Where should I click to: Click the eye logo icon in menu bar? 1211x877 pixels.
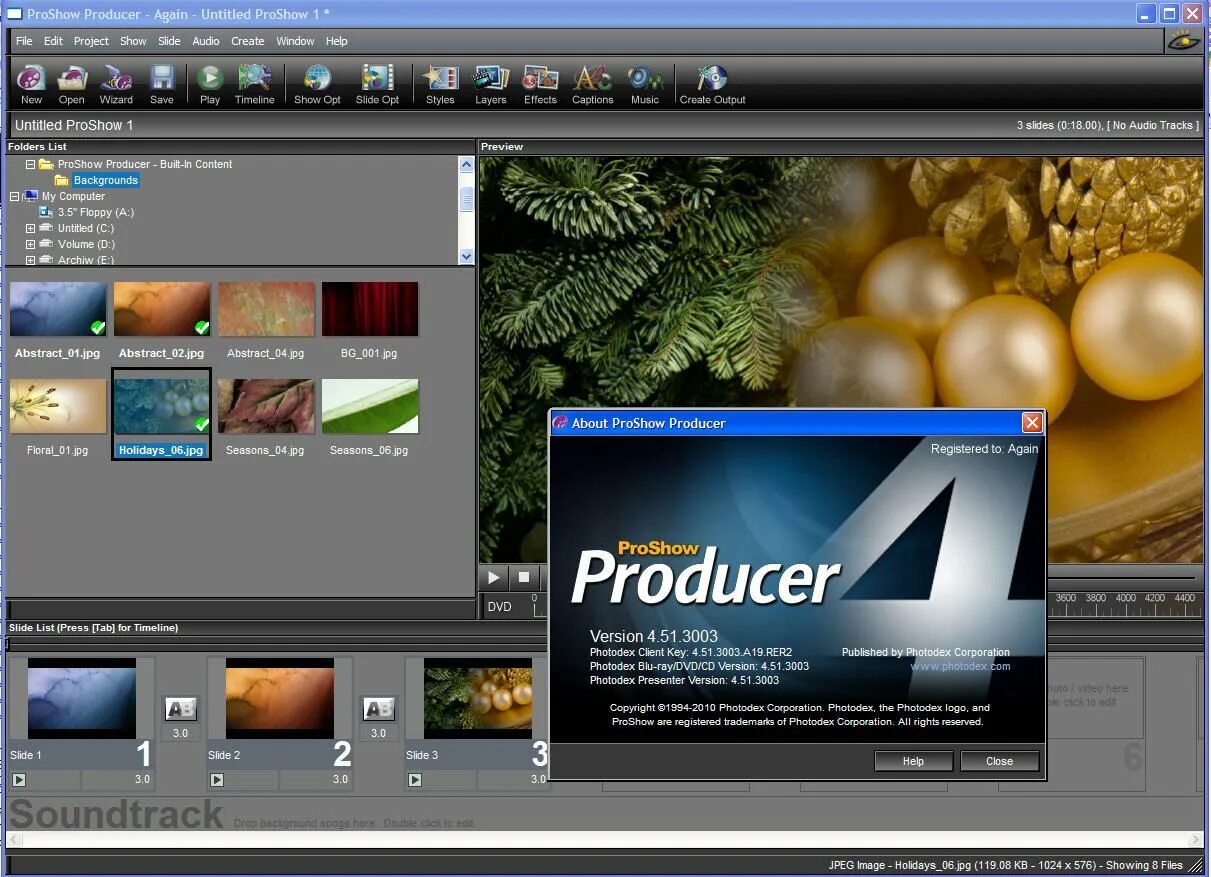click(x=1183, y=41)
